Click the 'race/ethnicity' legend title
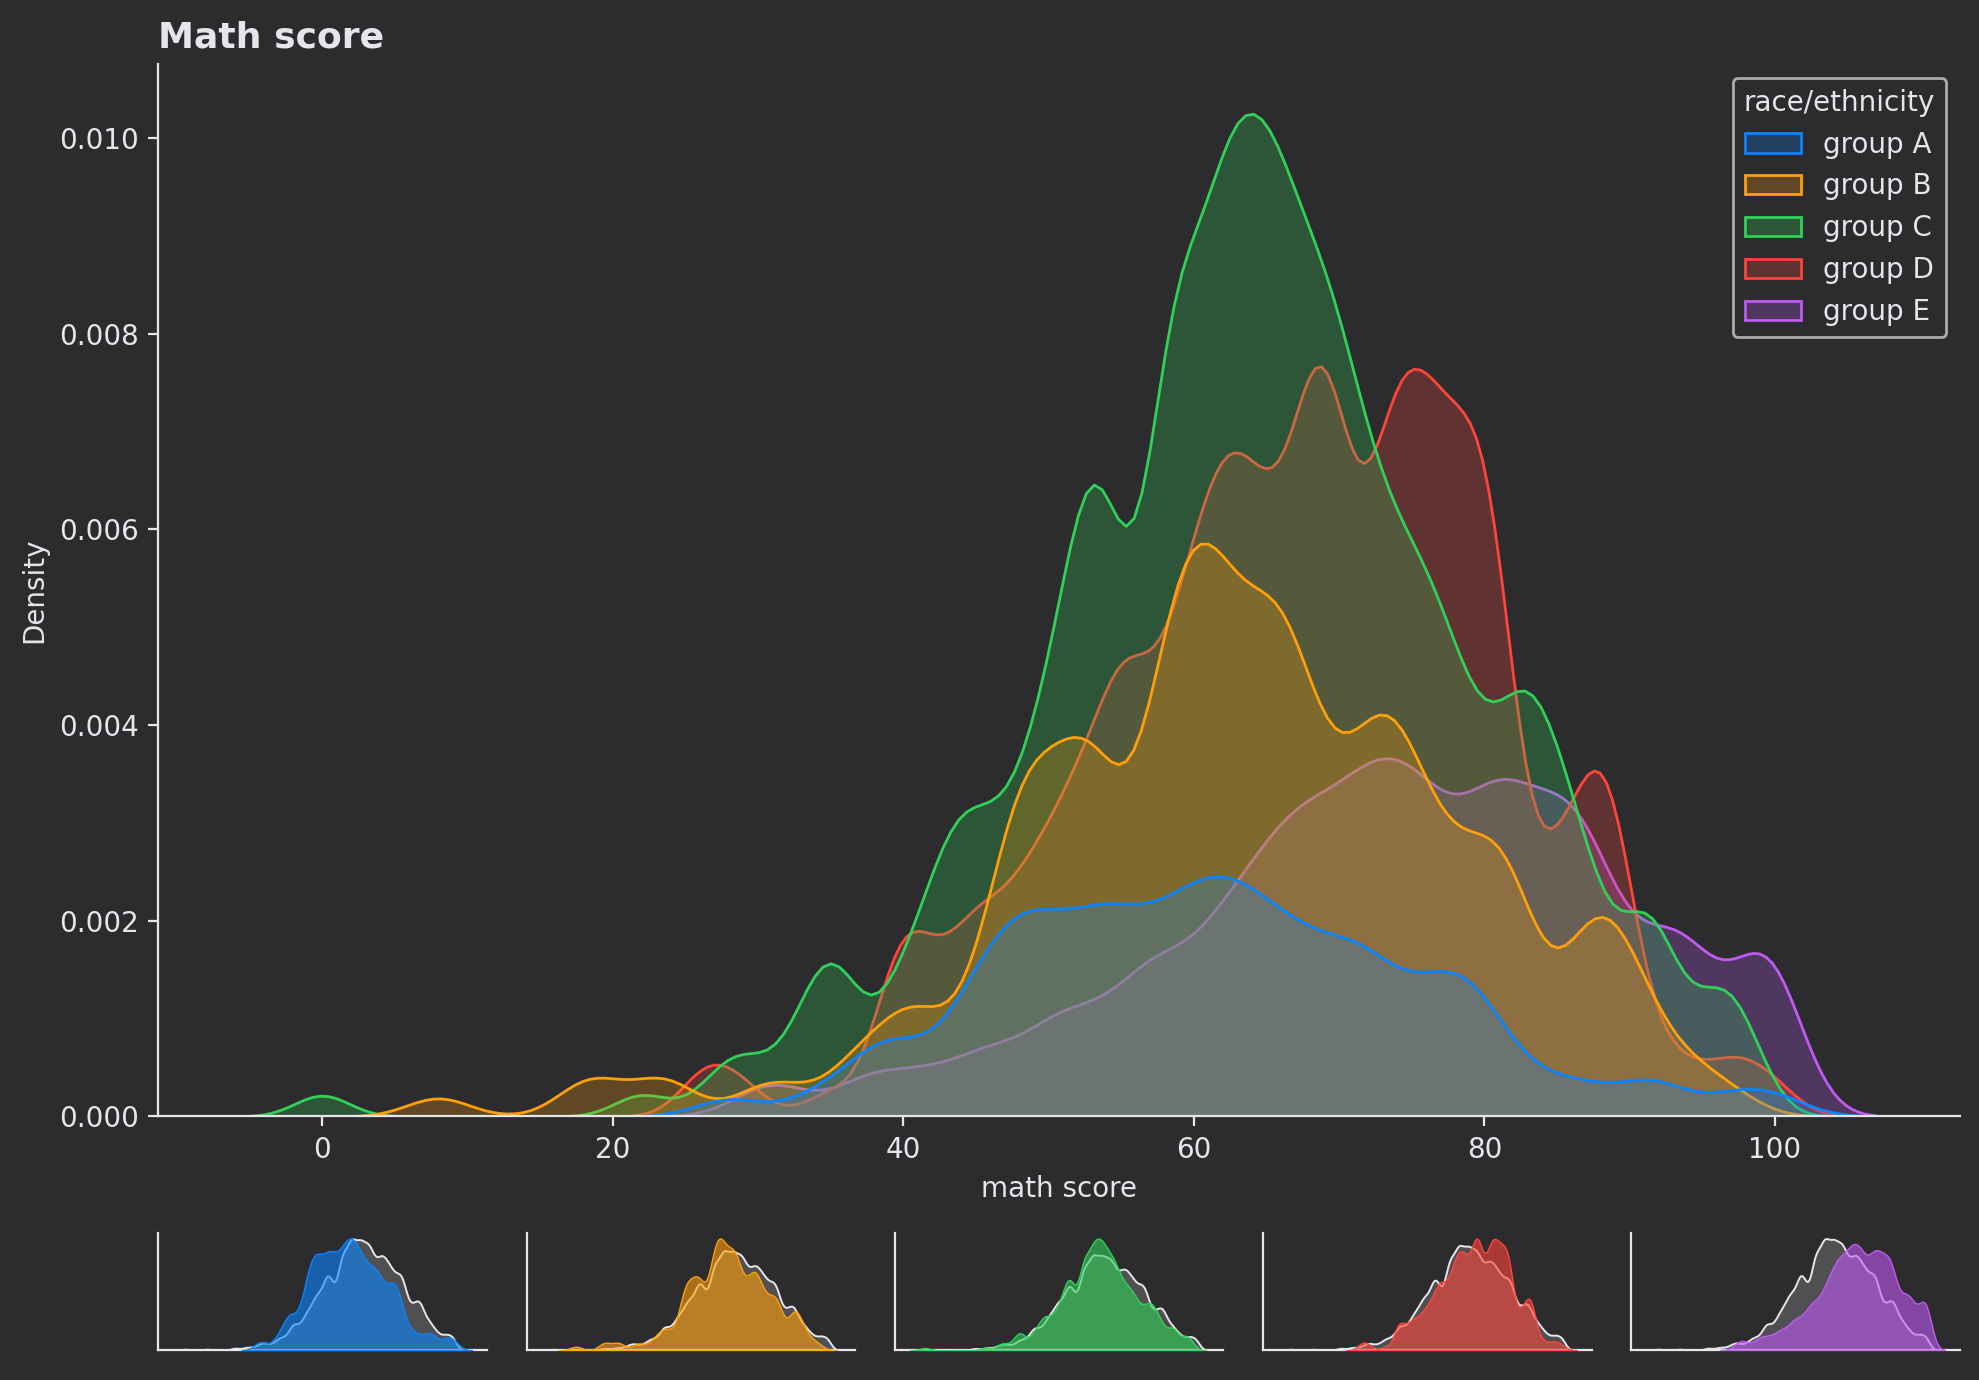This screenshot has width=1979, height=1380. pyautogui.click(x=1838, y=102)
